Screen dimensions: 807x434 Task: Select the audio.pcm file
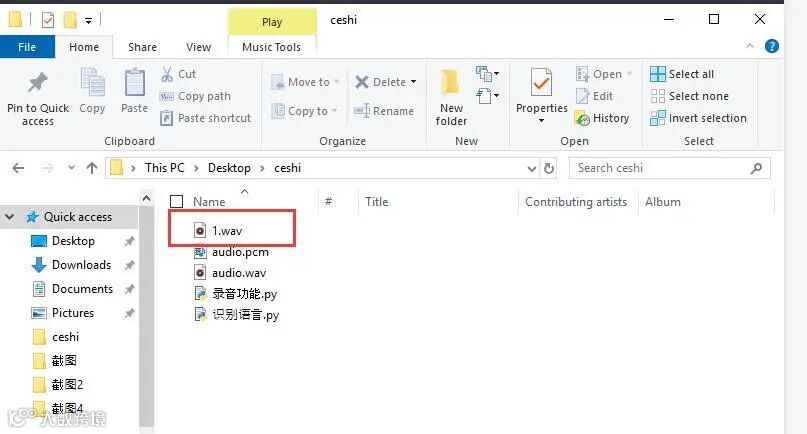coord(231,252)
